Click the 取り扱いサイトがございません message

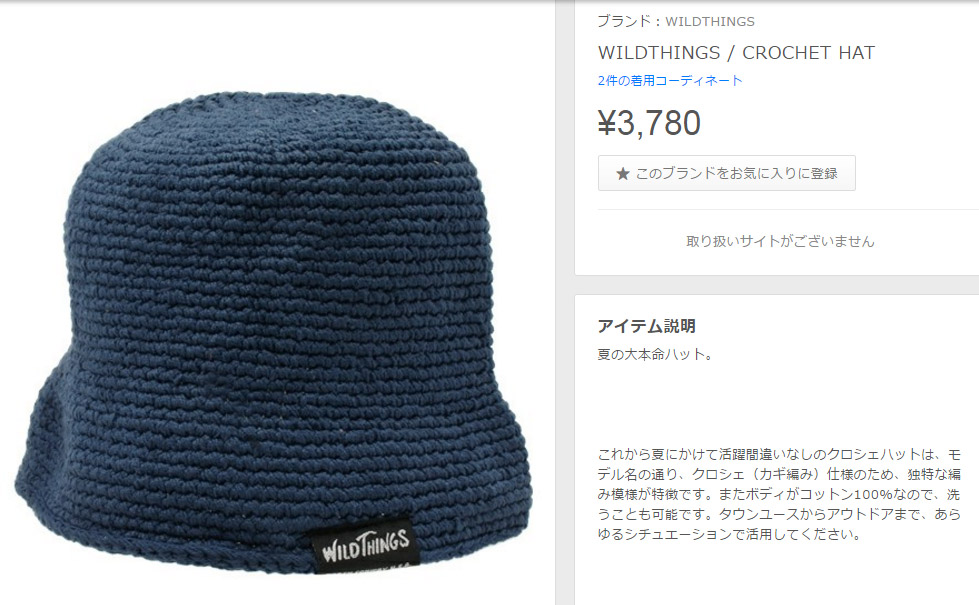tap(780, 242)
